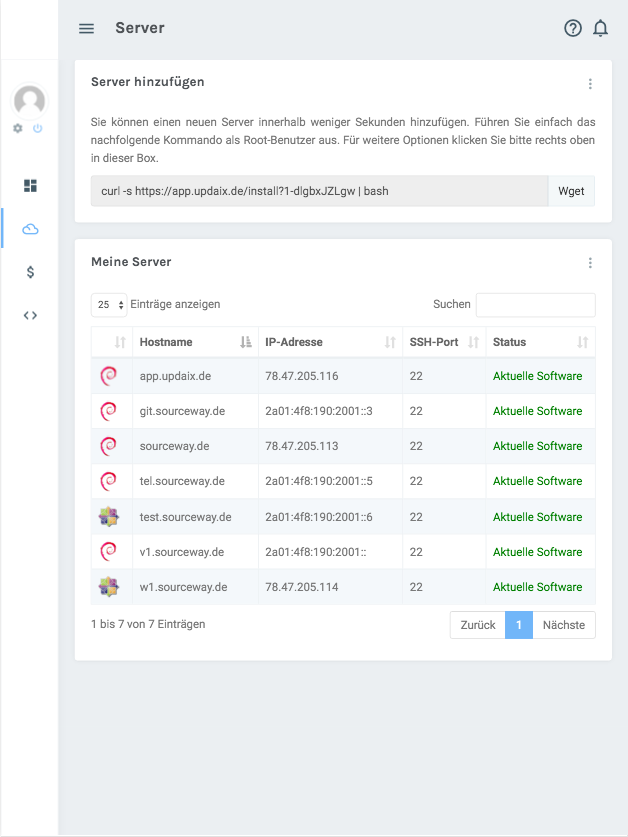Click the power logout icon under the avatar
This screenshot has height=837, width=628.
[38, 128]
